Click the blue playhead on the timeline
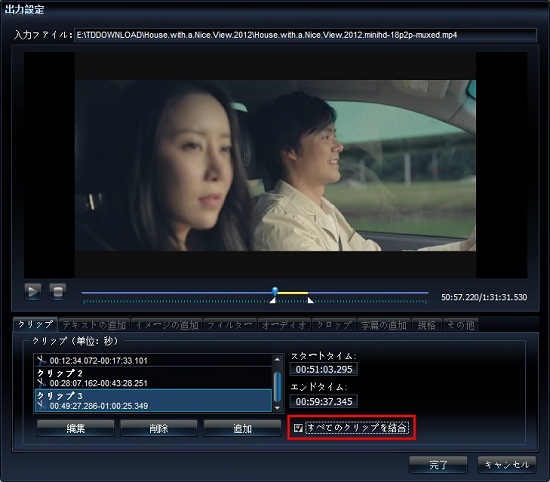The width and height of the screenshot is (550, 482). pos(275,291)
